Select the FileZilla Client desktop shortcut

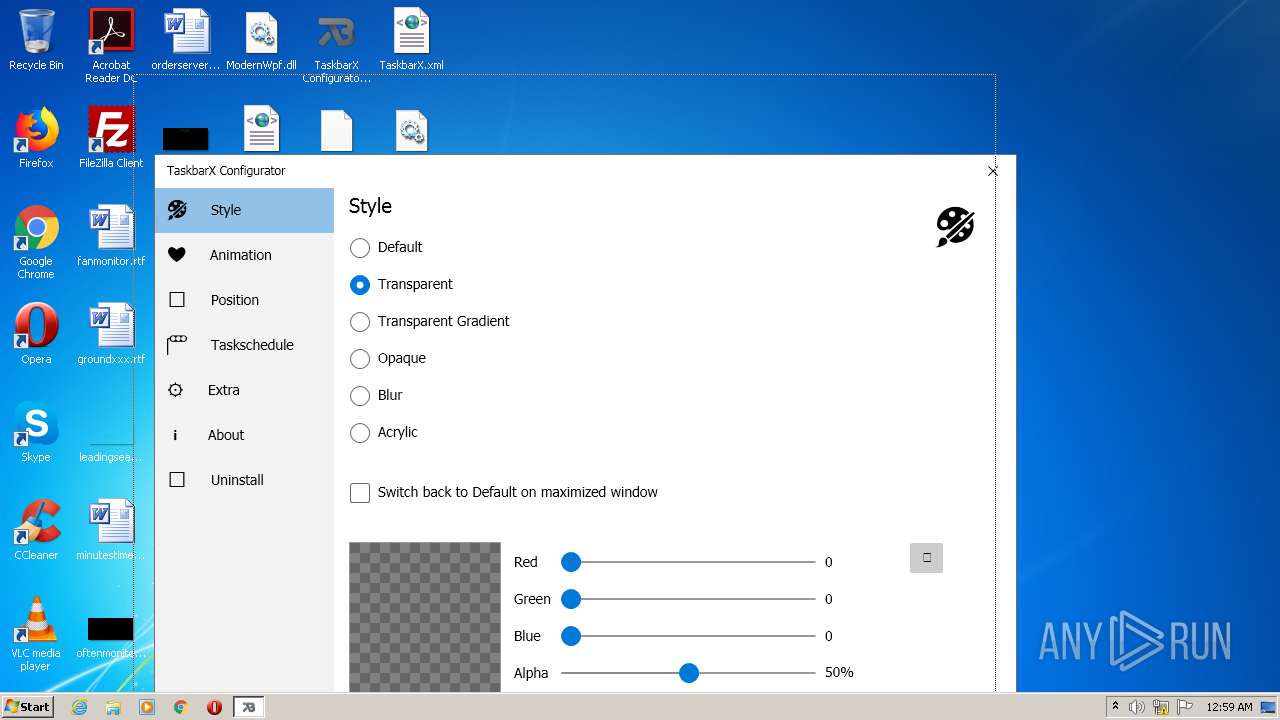111,138
